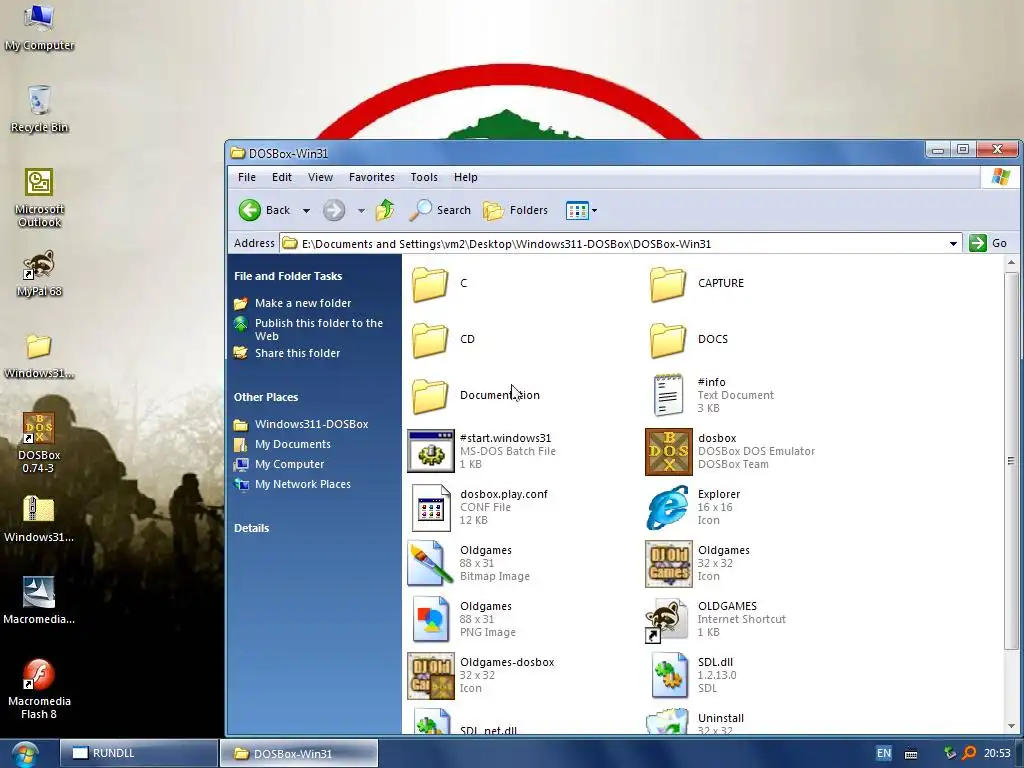Select the MyPal 68 desktop shortcut
The width and height of the screenshot is (1024, 768).
click(x=39, y=273)
